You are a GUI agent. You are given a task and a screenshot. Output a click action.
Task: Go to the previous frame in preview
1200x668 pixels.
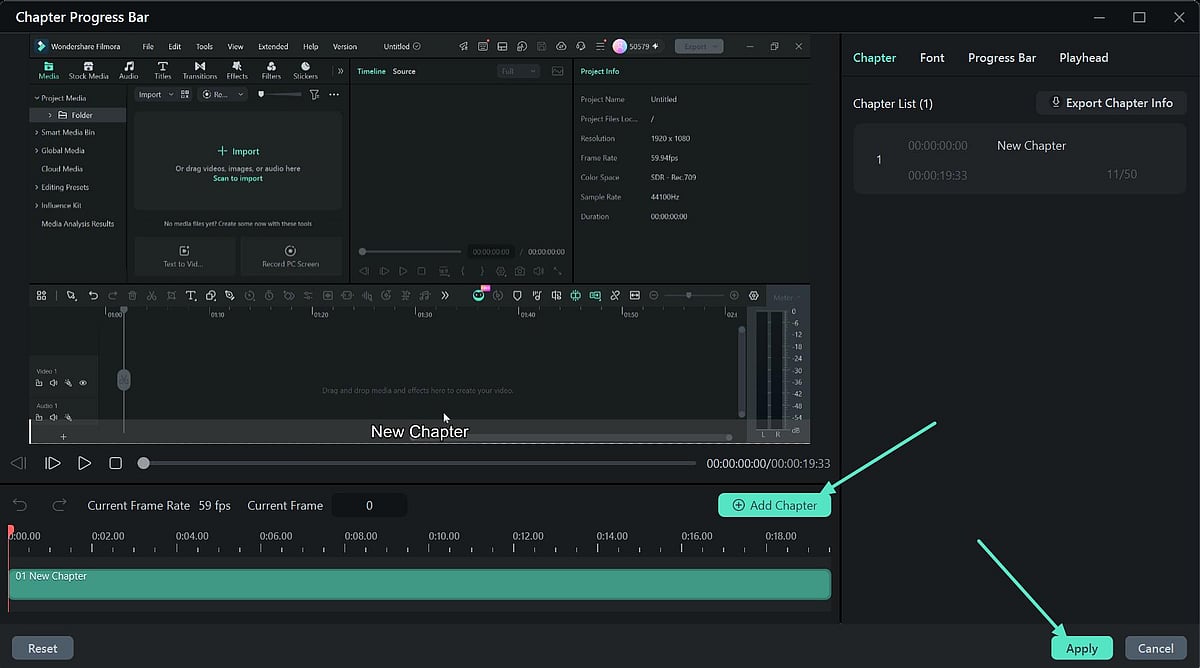pos(18,463)
